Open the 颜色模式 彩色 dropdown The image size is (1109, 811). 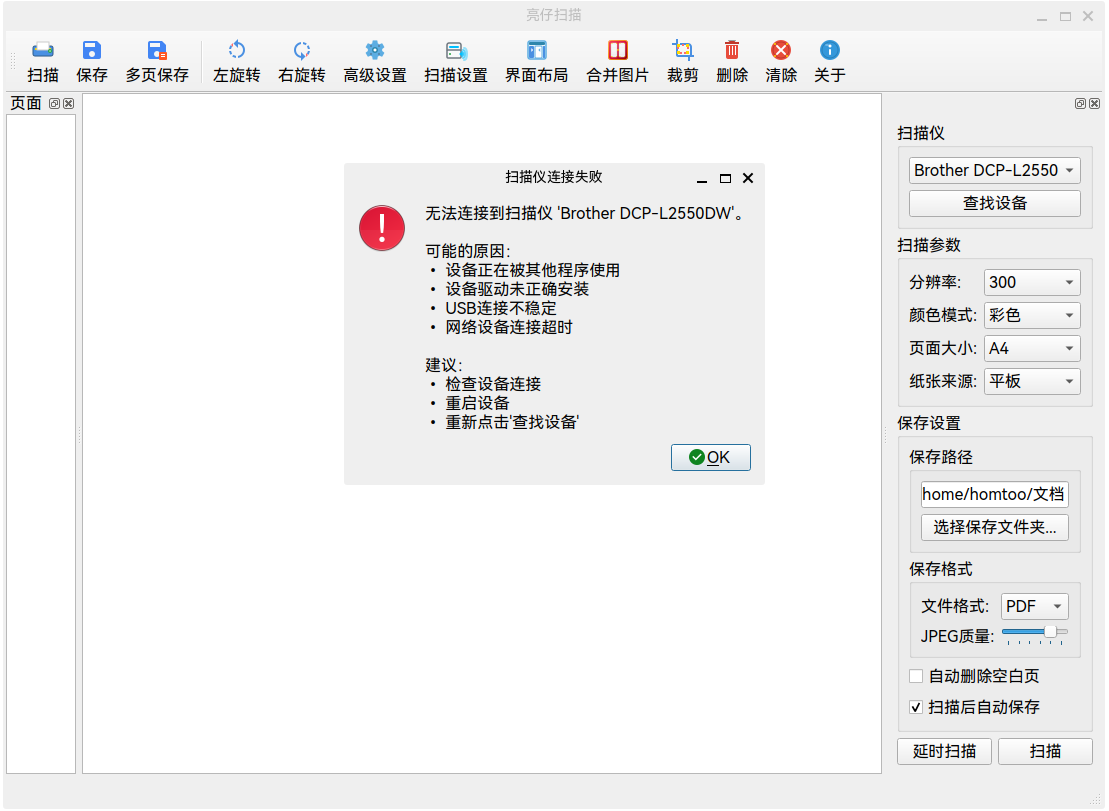click(x=1032, y=315)
